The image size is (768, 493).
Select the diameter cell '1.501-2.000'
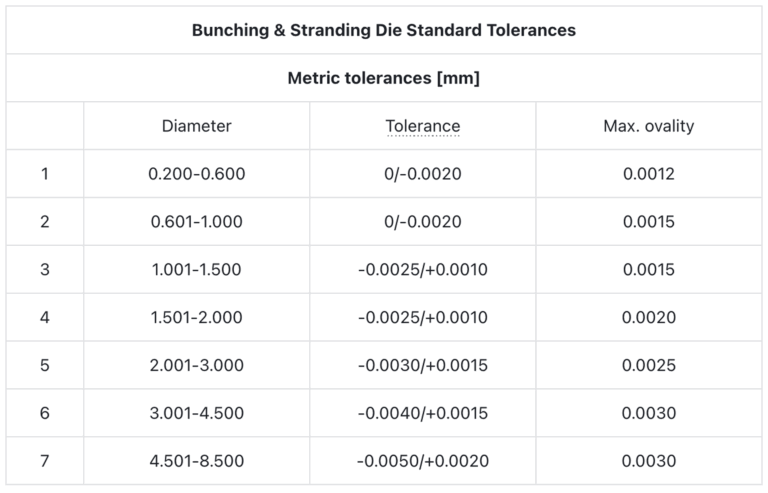[x=196, y=318]
